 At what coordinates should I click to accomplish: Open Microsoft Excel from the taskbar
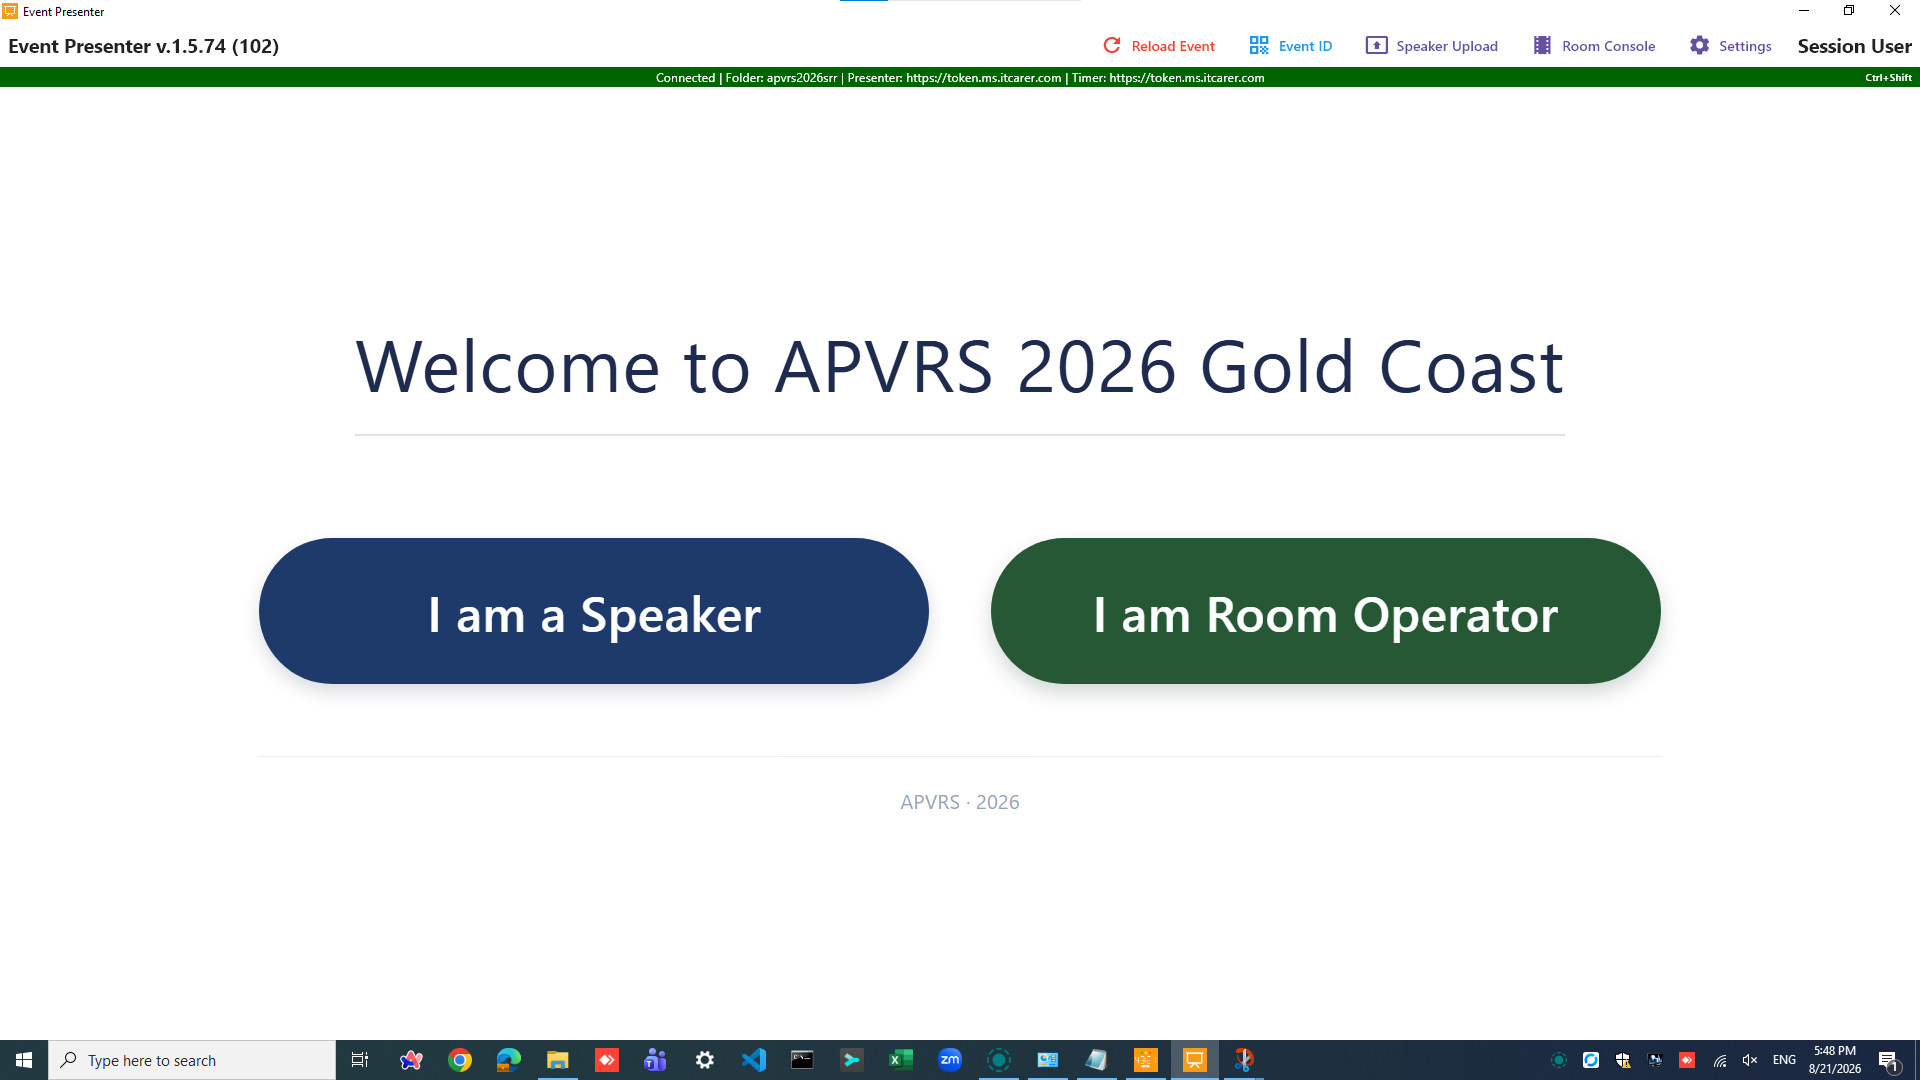901,1060
